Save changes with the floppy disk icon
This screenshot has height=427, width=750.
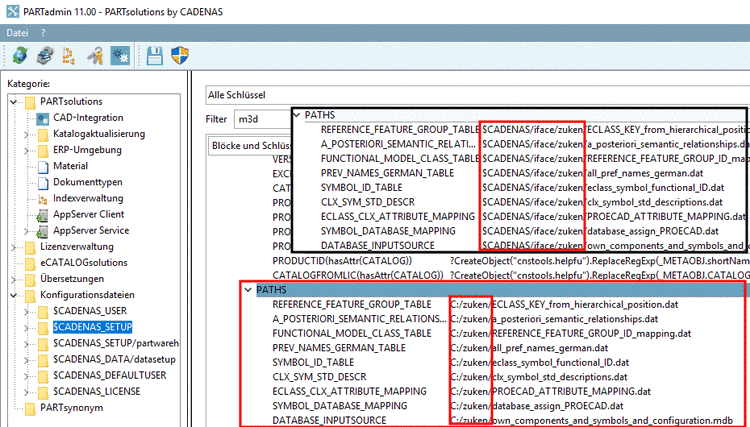pyautogui.click(x=154, y=56)
